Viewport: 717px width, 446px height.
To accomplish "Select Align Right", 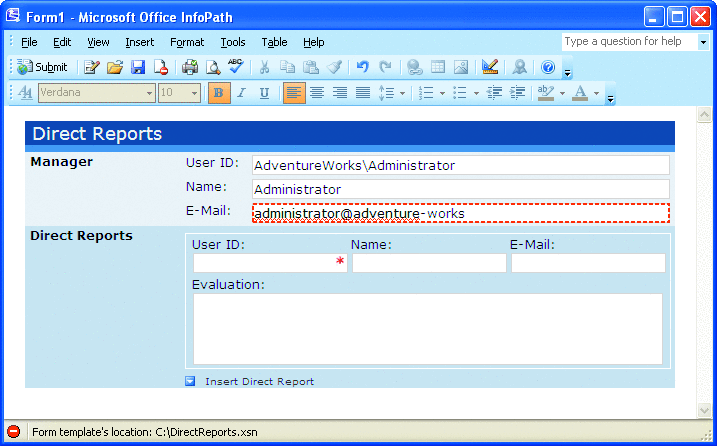I will pyautogui.click(x=340, y=93).
